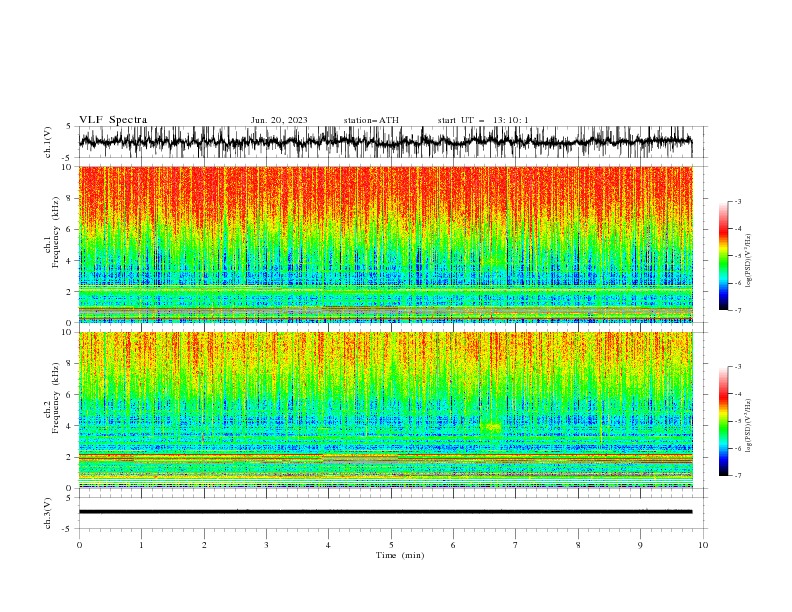Click the "ch.1(V)" axis label
This screenshot has height=612, width=792.
pyautogui.click(x=48, y=143)
